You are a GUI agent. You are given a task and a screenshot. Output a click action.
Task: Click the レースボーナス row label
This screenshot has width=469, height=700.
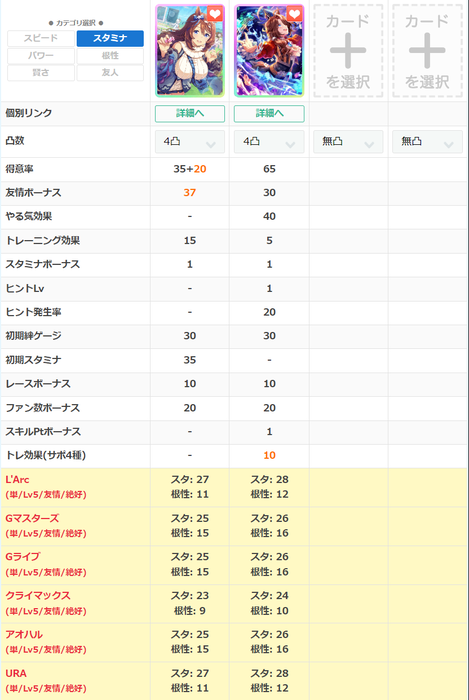coord(38,383)
